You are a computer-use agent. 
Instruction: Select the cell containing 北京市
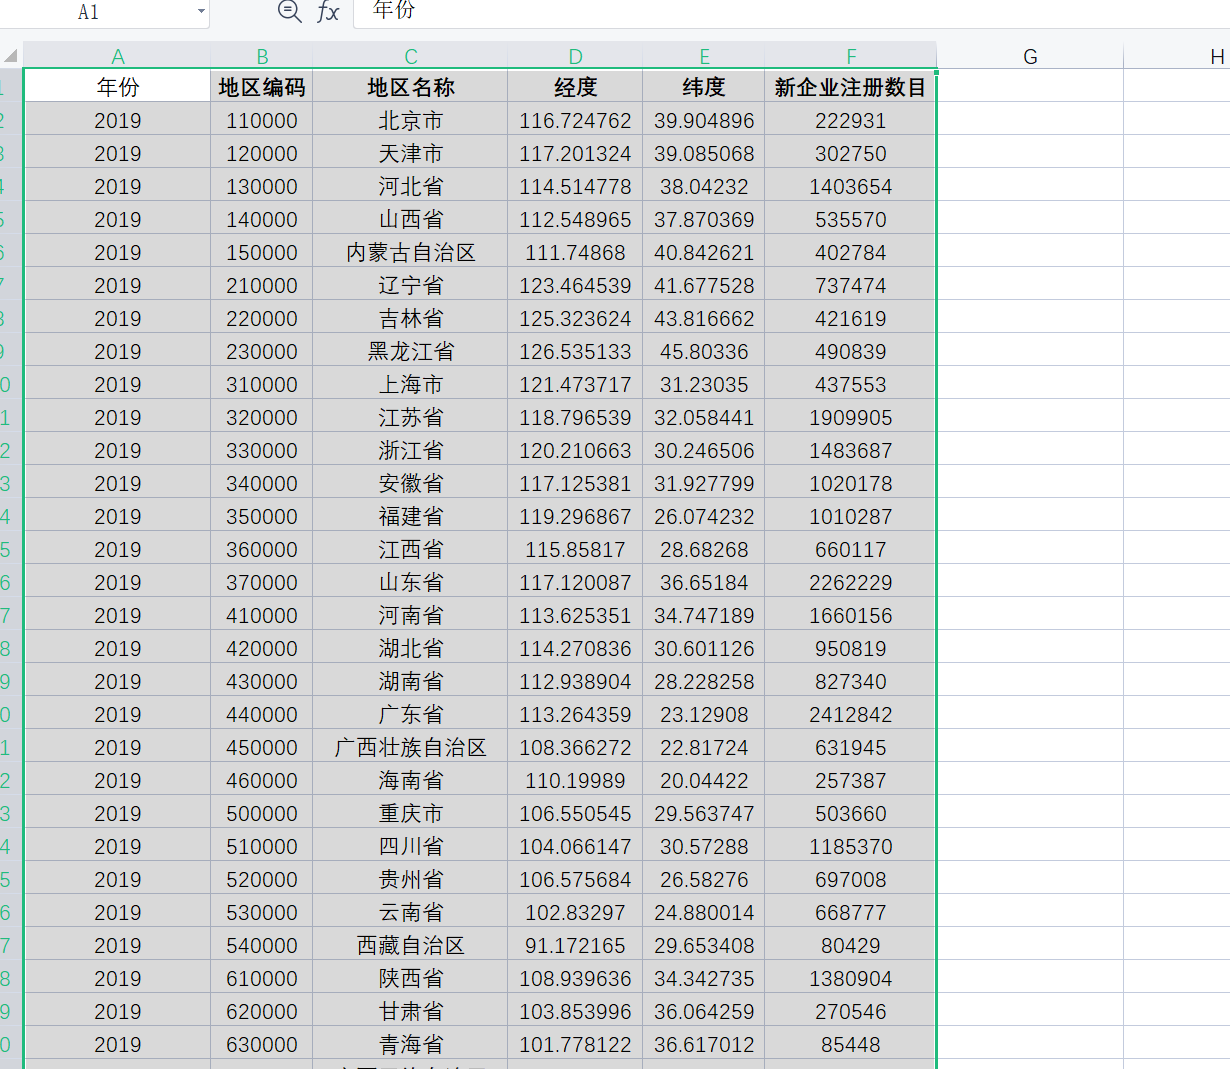coord(411,120)
